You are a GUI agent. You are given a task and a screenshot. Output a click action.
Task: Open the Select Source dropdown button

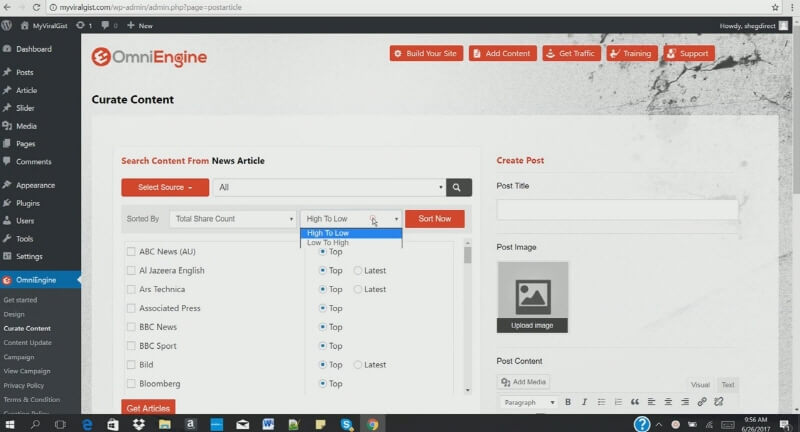[x=165, y=187]
